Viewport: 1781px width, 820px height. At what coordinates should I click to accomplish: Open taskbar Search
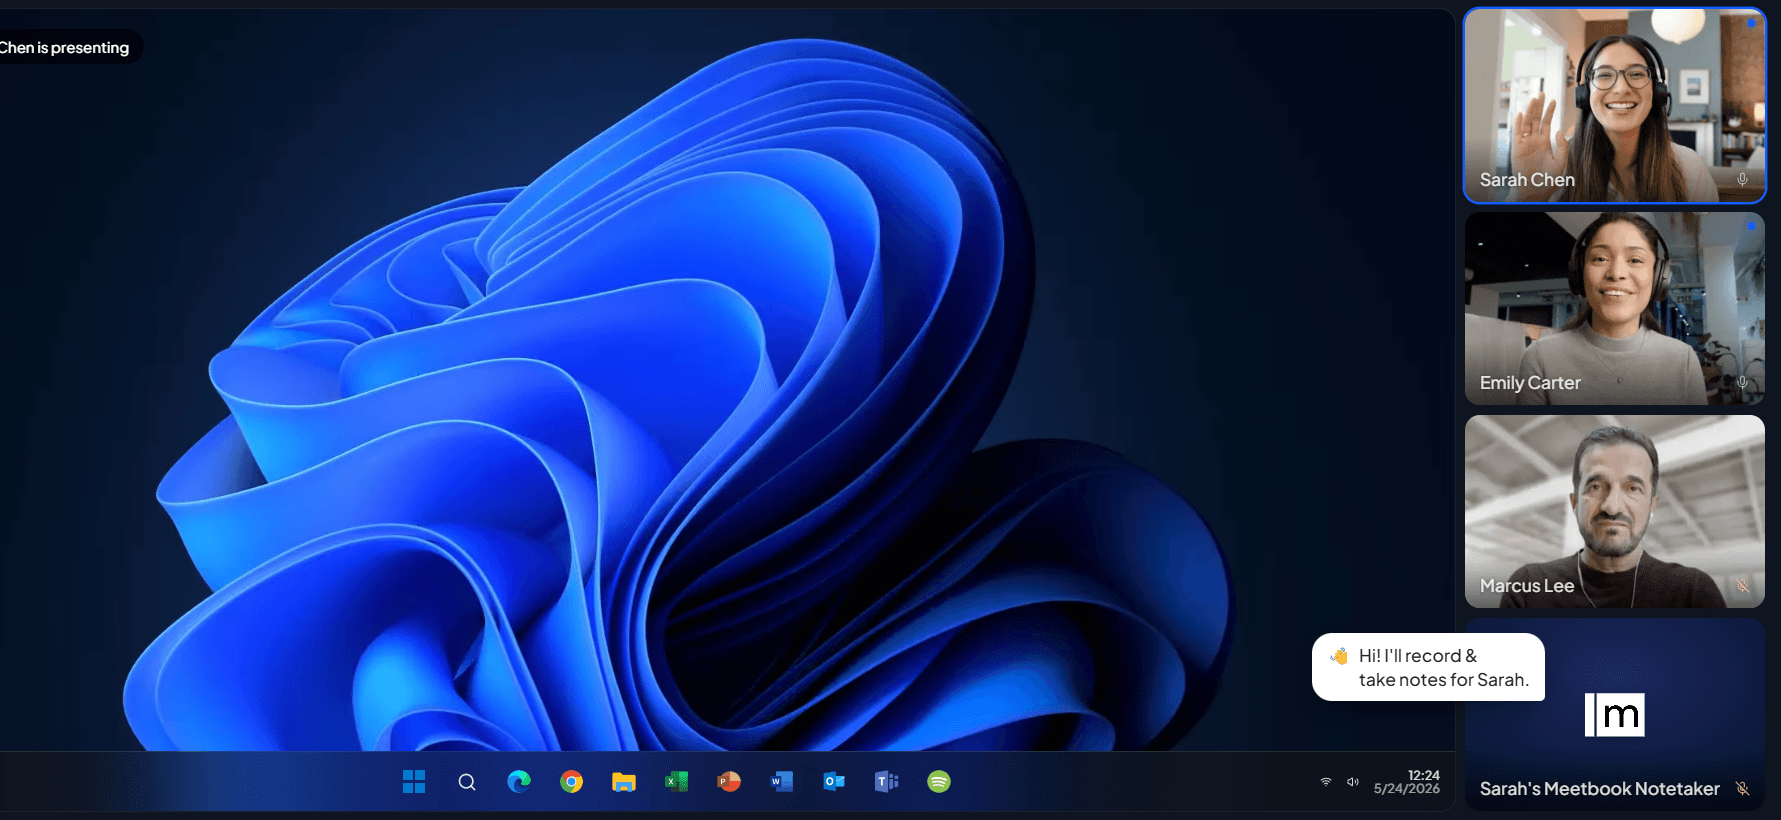[467, 782]
